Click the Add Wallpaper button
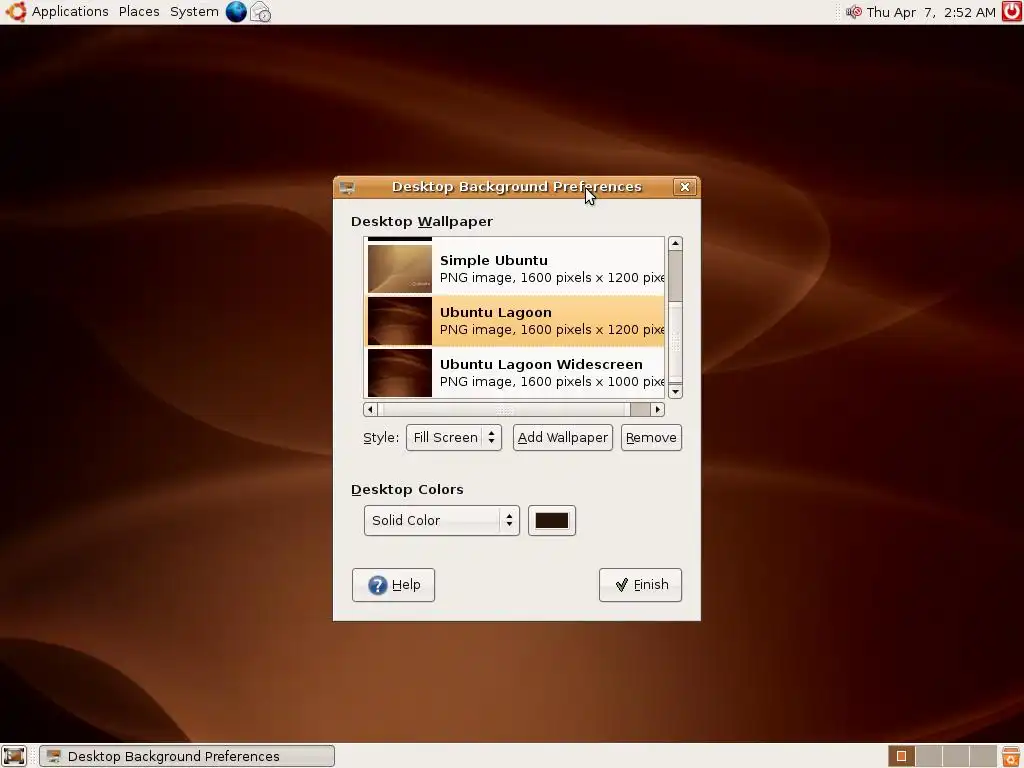This screenshot has width=1024, height=768. tap(563, 438)
